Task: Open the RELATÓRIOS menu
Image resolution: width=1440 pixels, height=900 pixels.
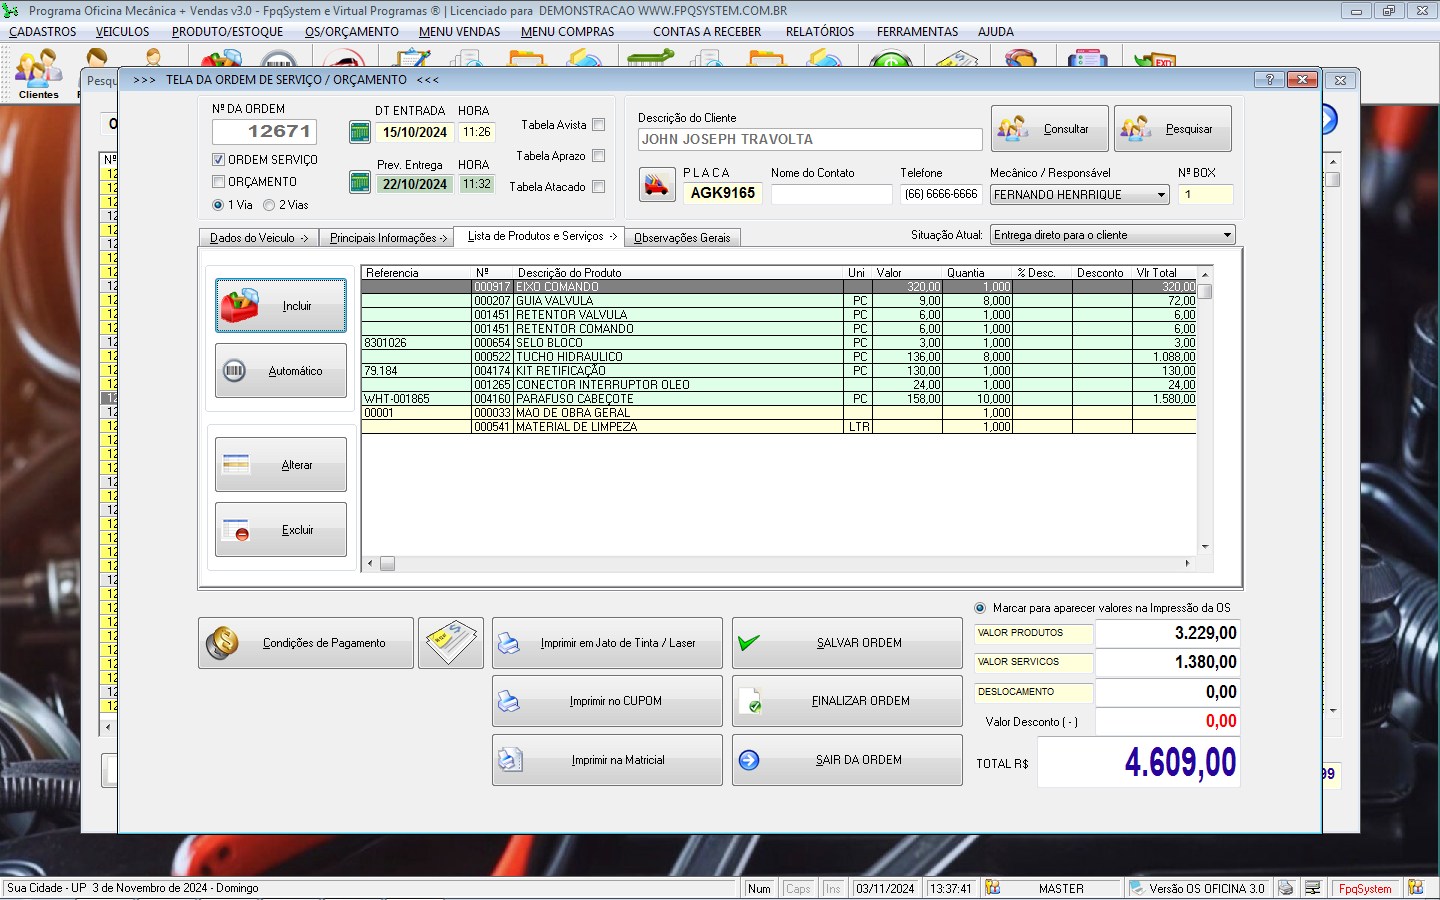Action: (x=820, y=32)
